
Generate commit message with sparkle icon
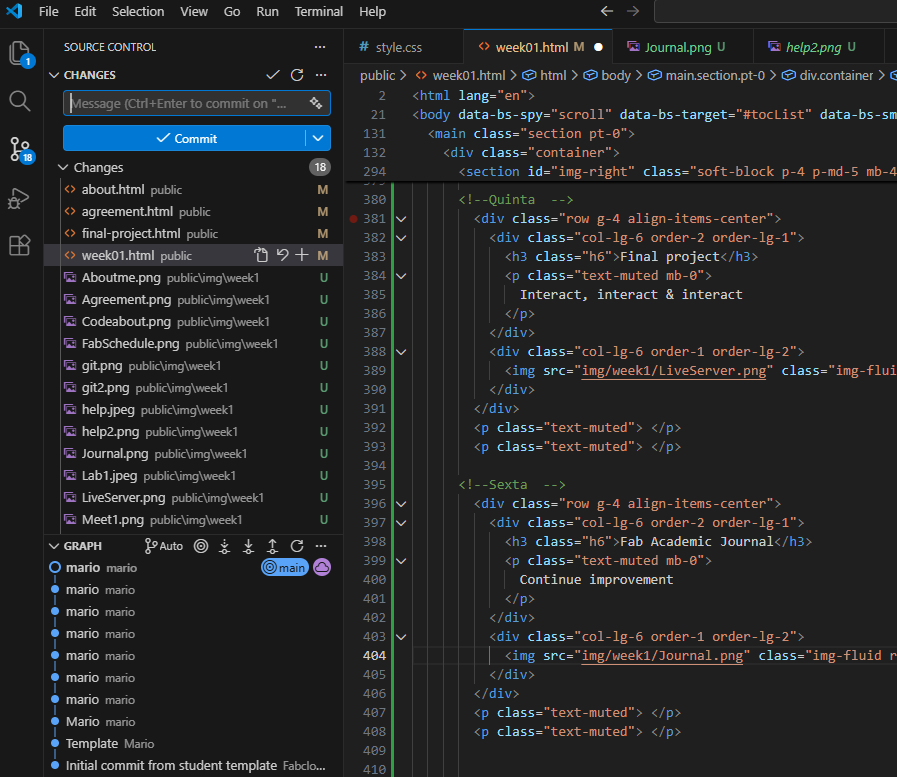pyautogui.click(x=315, y=103)
